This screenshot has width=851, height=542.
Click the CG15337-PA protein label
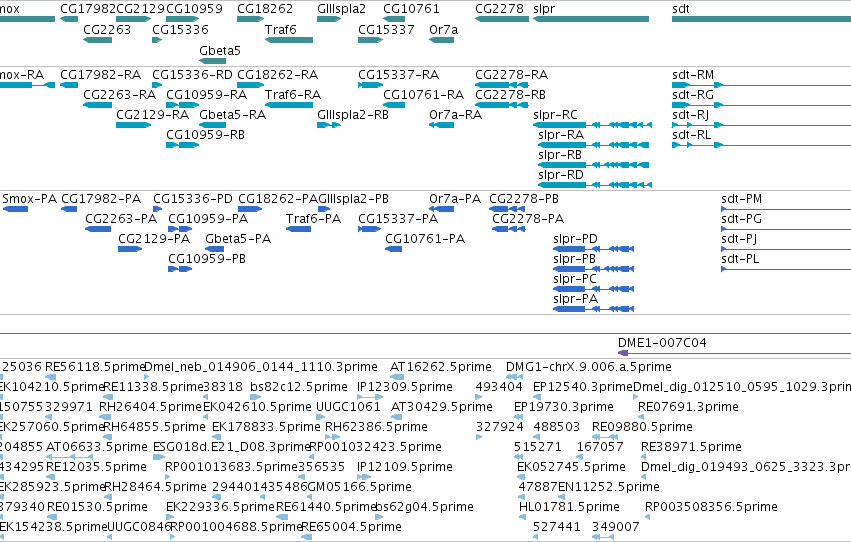(x=398, y=219)
